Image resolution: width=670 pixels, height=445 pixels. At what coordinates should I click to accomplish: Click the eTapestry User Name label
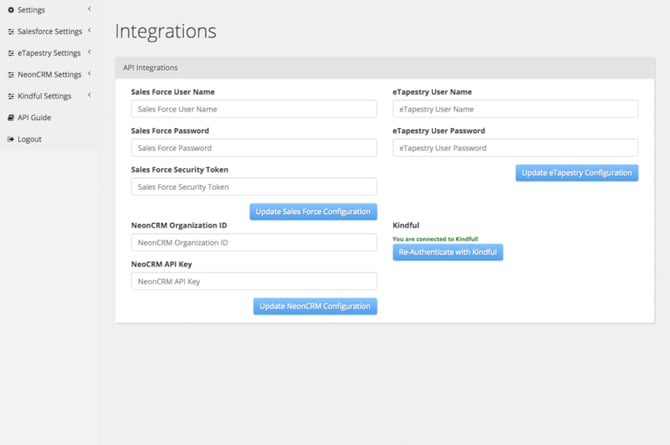pyautogui.click(x=432, y=92)
